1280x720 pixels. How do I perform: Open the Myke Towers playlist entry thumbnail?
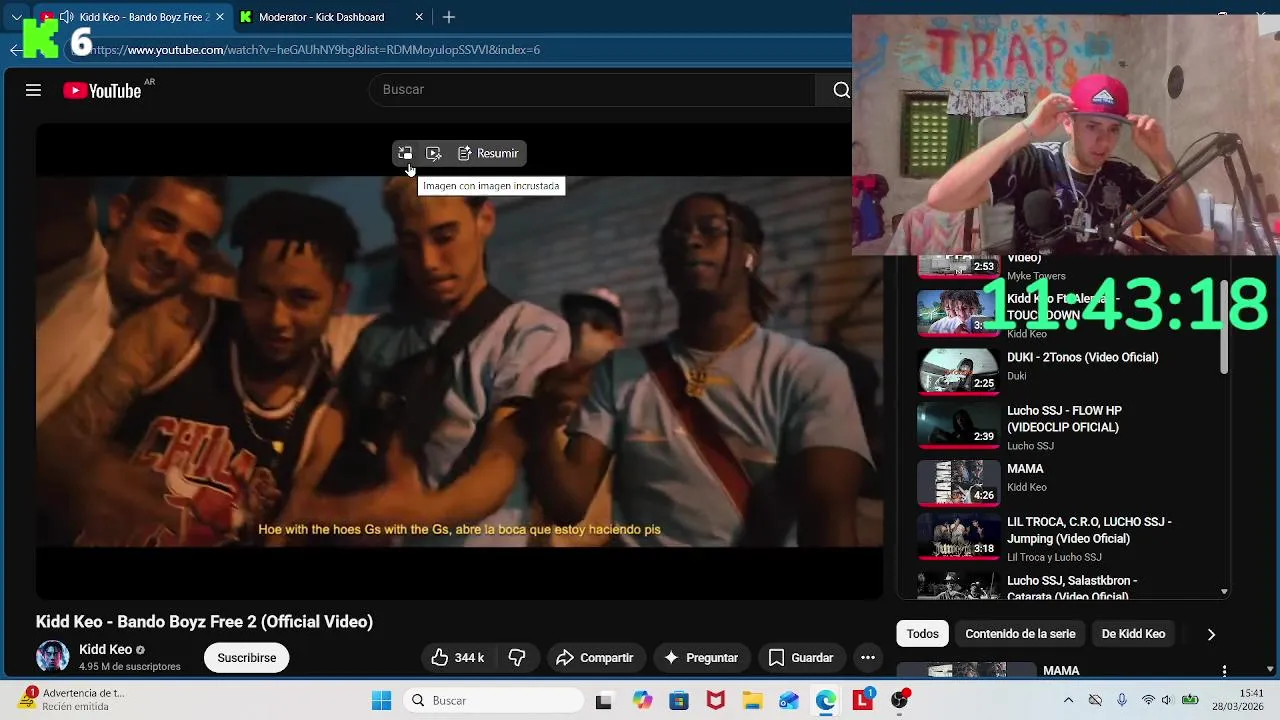[x=959, y=266]
